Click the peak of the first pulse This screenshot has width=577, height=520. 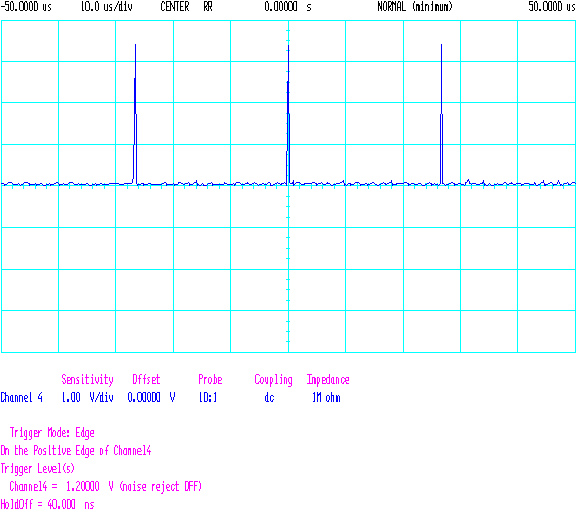click(x=135, y=45)
